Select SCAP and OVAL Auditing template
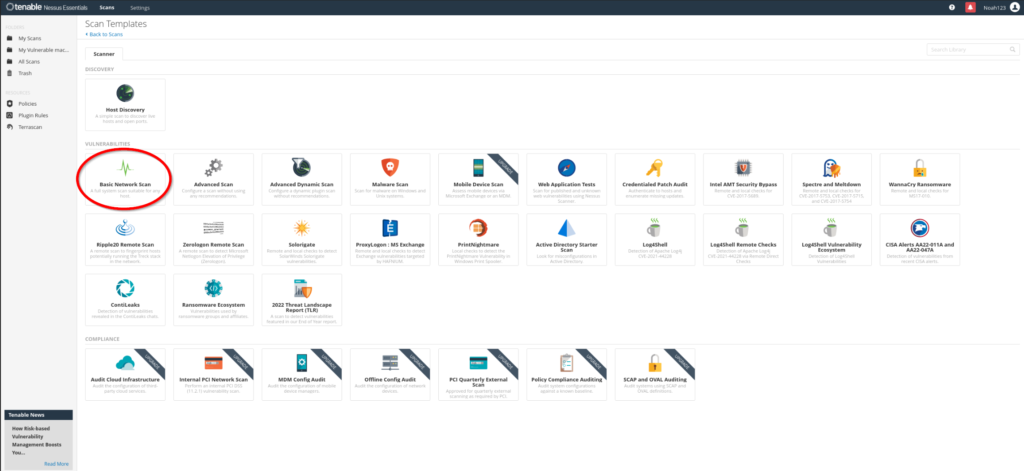Screen dimensions: 1024x471 pos(654,374)
